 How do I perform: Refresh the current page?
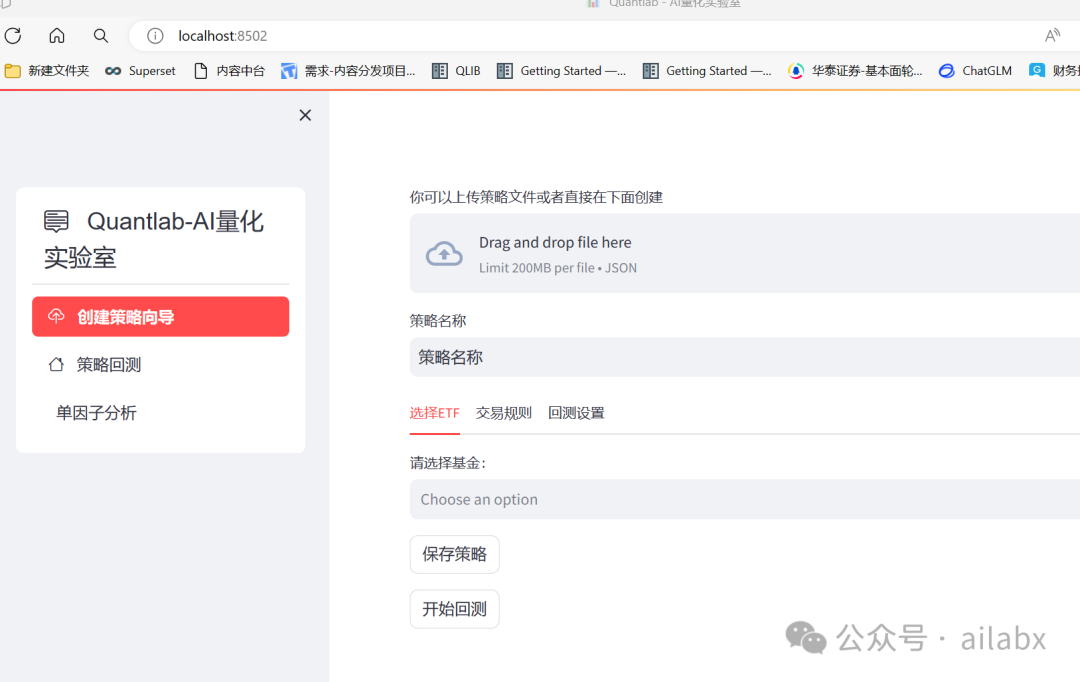tap(13, 35)
